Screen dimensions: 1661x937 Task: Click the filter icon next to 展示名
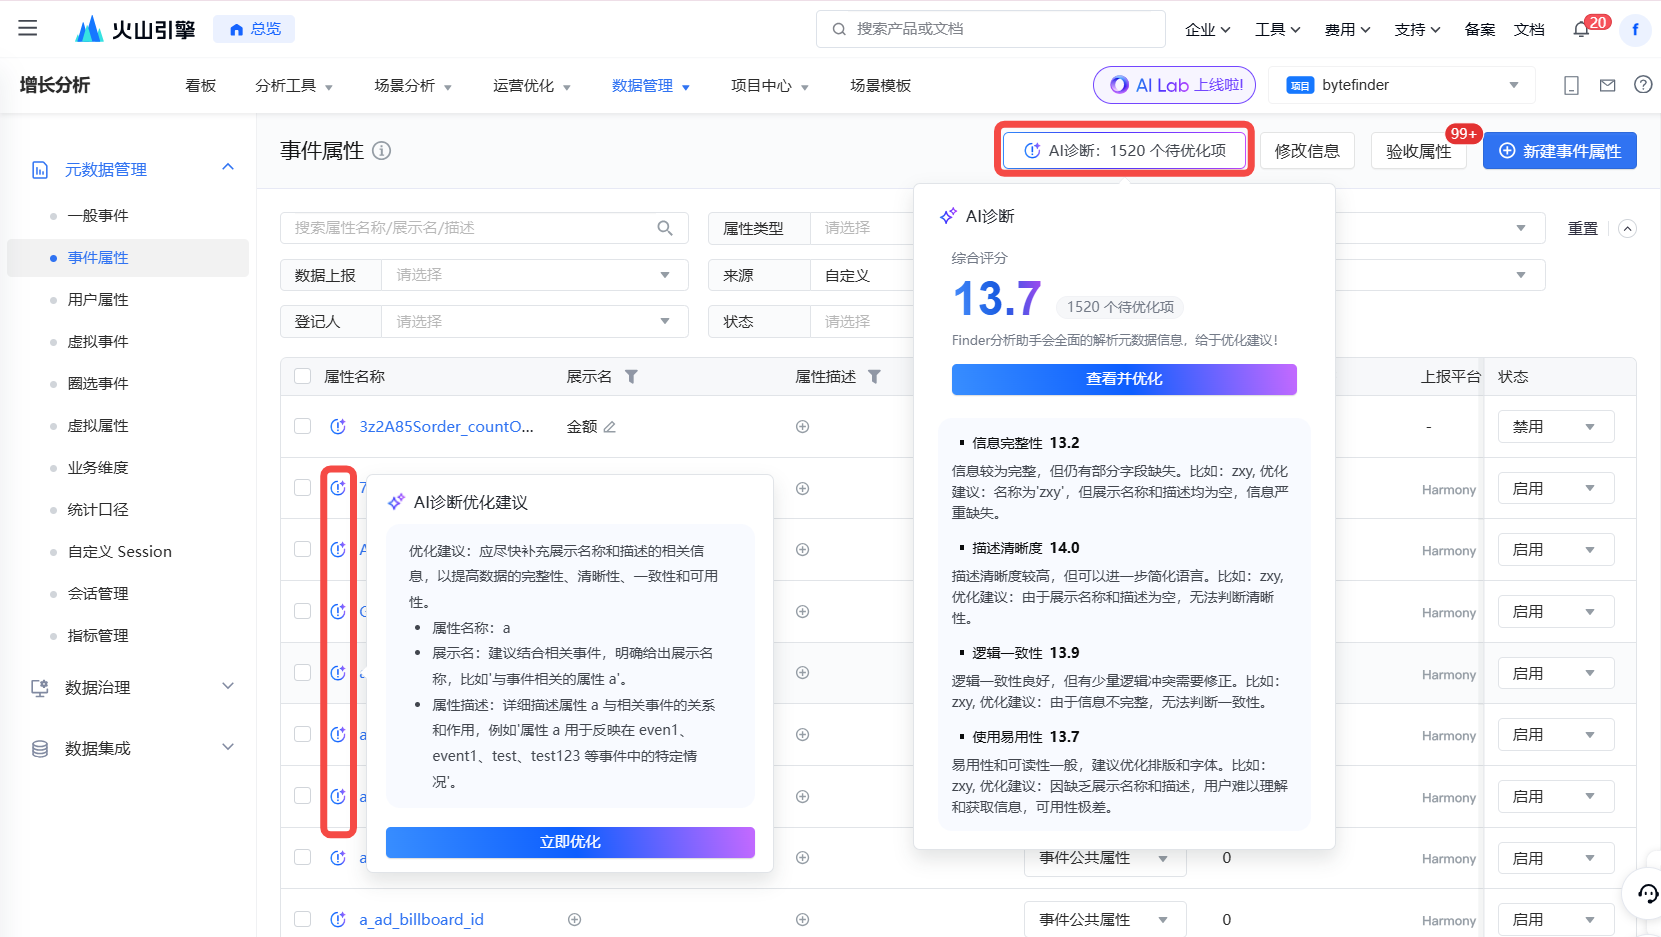[x=631, y=377]
